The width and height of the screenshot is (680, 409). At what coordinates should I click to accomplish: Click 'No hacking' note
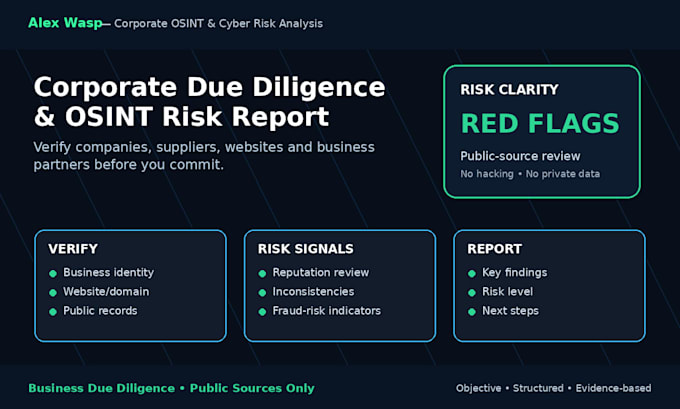click(x=487, y=174)
